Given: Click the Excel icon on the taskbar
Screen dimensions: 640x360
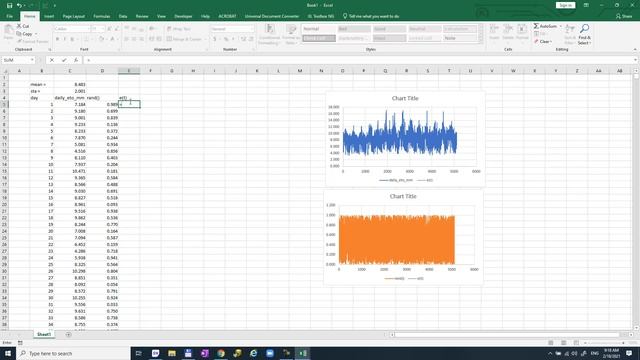Looking at the screenshot, I should [303, 353].
